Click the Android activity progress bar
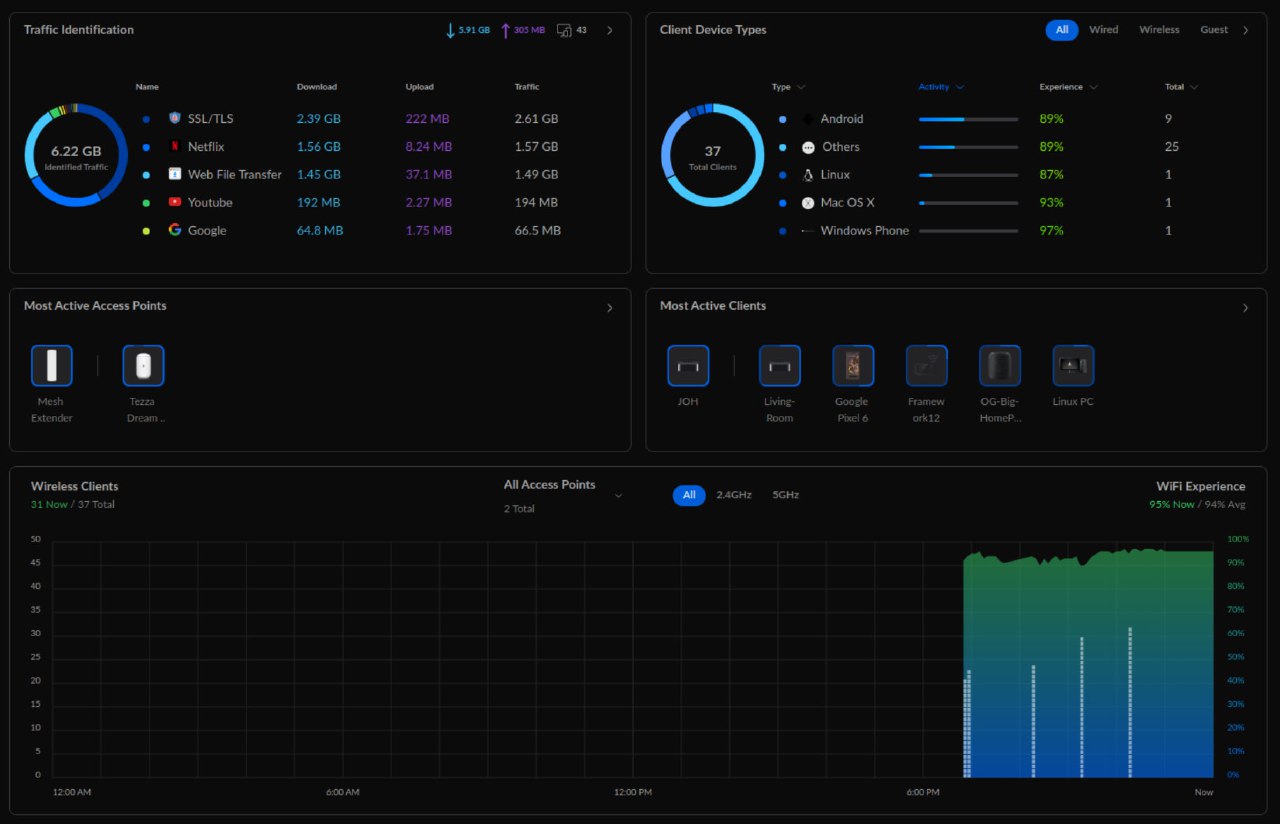The width and height of the screenshot is (1280, 824). [x=968, y=119]
